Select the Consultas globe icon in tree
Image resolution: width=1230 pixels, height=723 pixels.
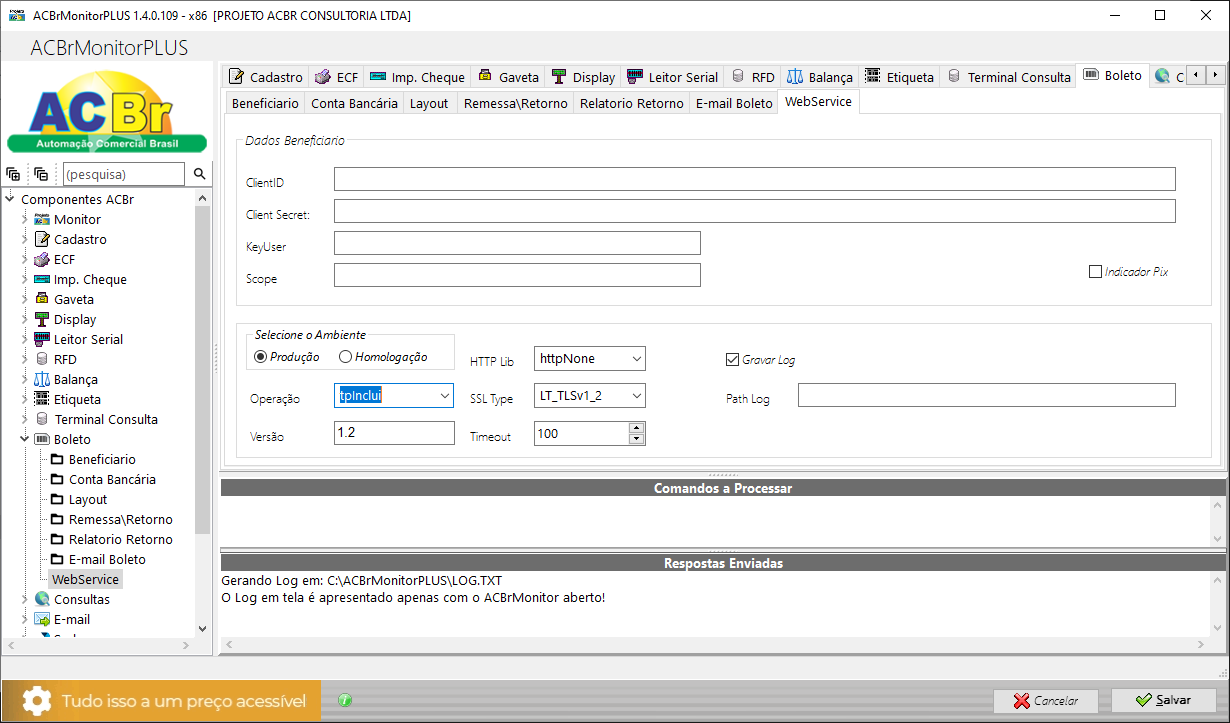42,599
